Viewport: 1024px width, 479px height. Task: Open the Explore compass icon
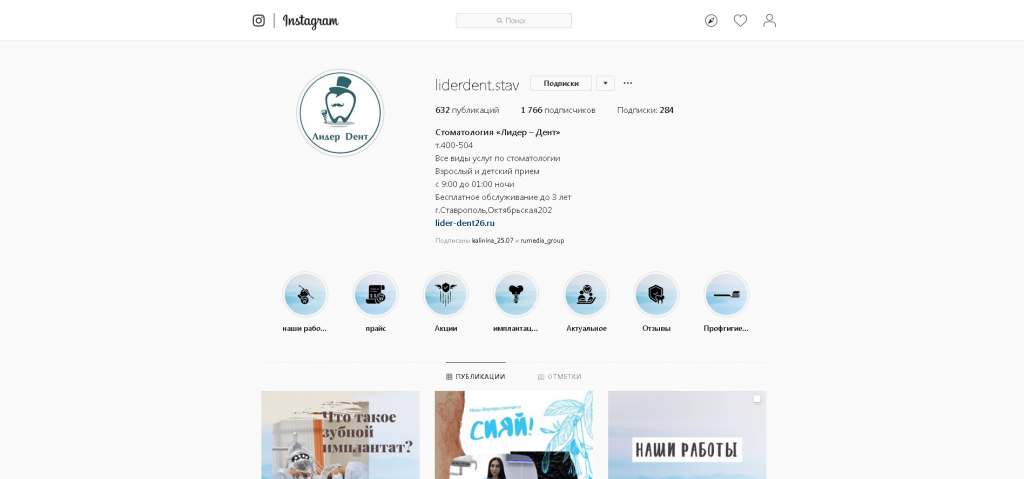pyautogui.click(x=711, y=21)
